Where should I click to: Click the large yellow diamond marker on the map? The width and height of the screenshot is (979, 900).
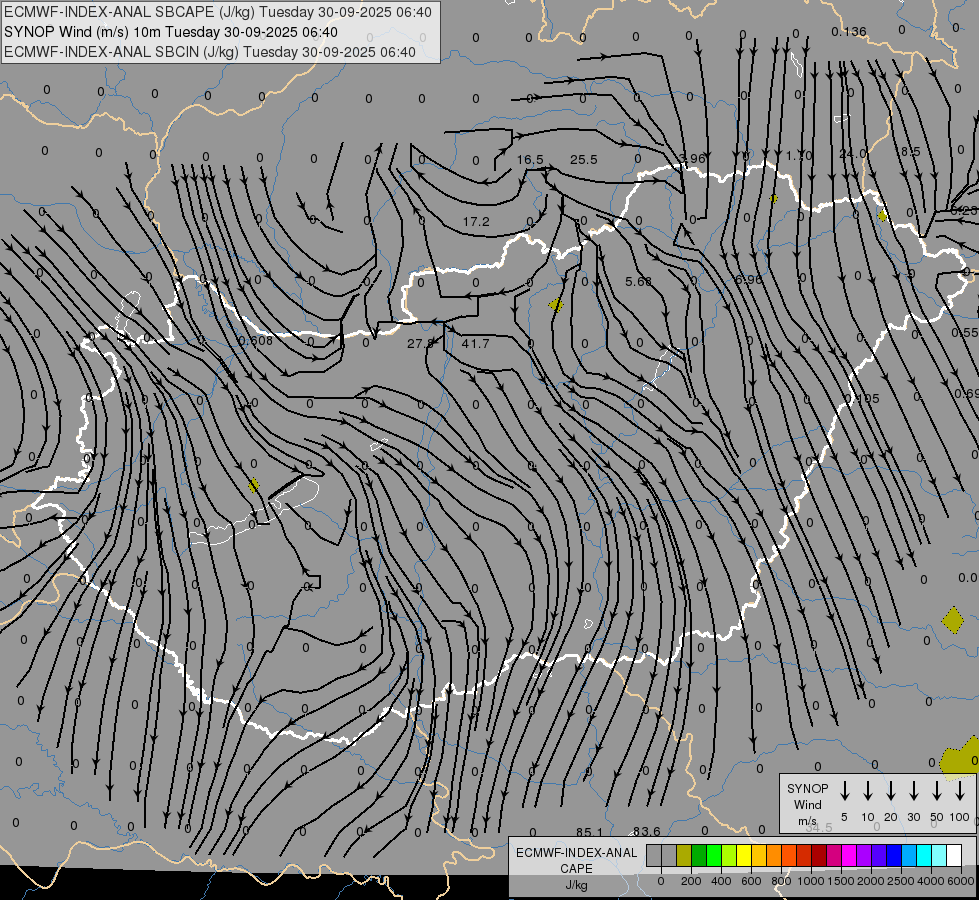[953, 620]
